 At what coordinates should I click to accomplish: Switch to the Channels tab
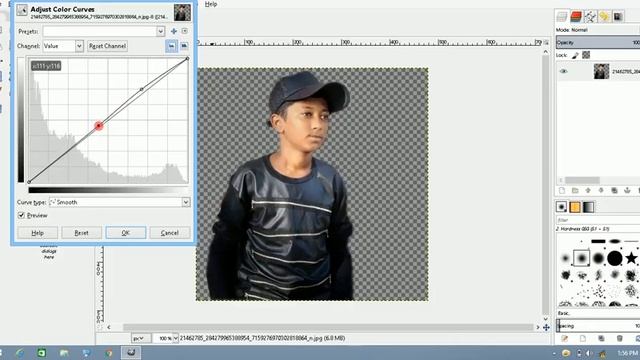(x=576, y=16)
